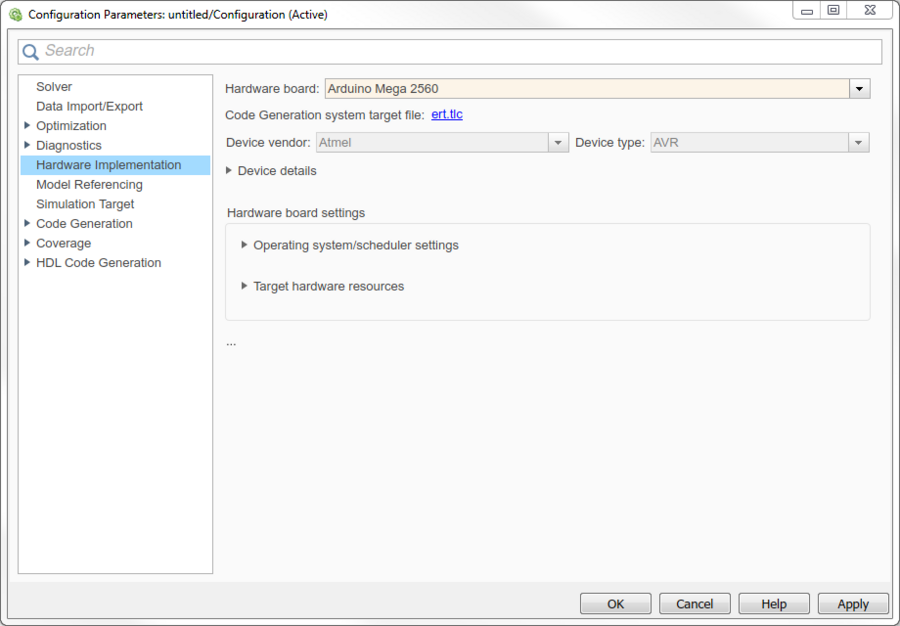Expand Target hardware resources section
This screenshot has height=626, width=900.
point(245,286)
